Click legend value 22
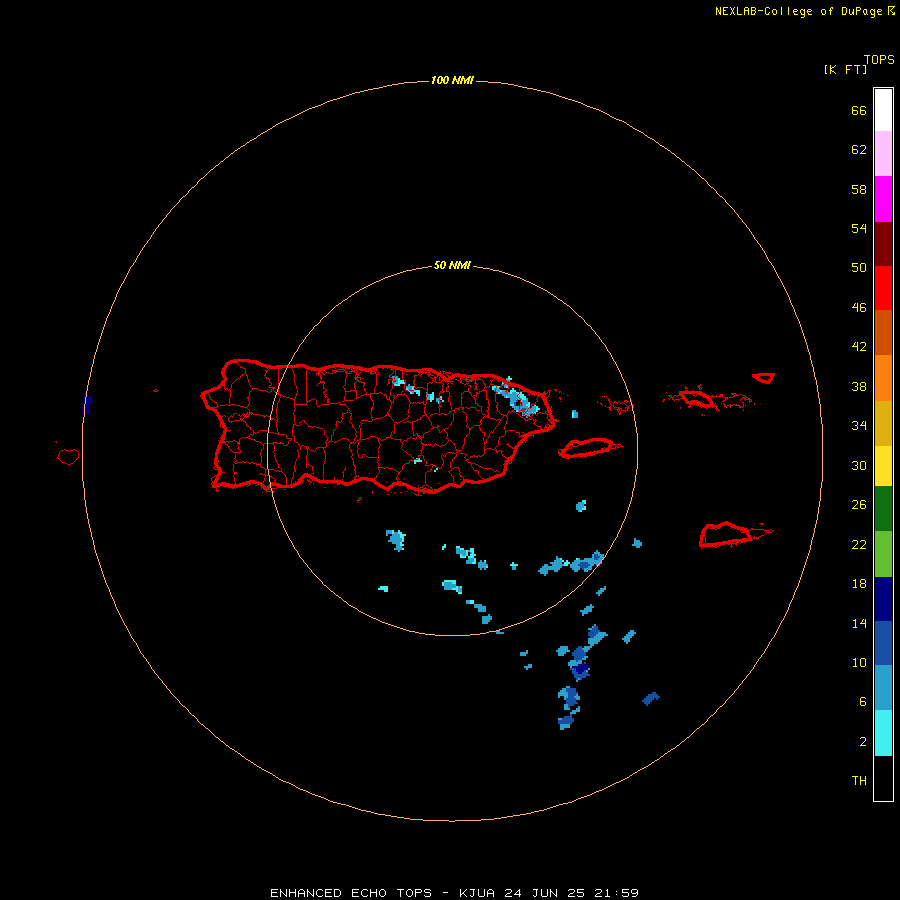900x900 pixels. point(859,544)
